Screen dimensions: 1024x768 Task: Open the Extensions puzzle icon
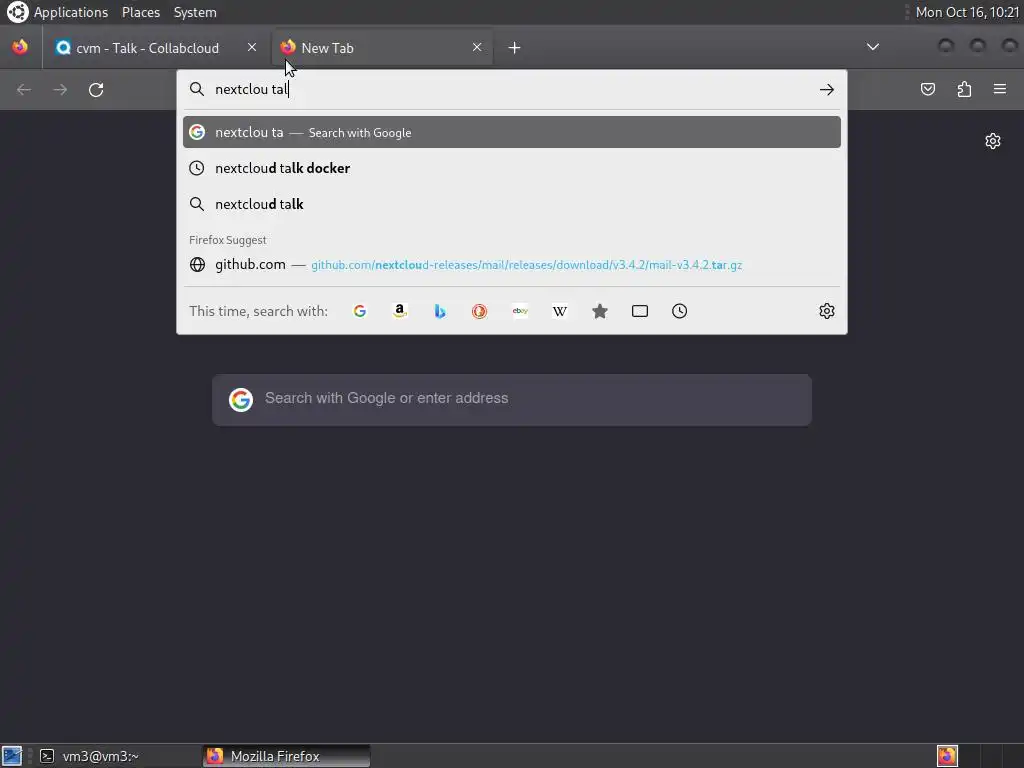964,89
